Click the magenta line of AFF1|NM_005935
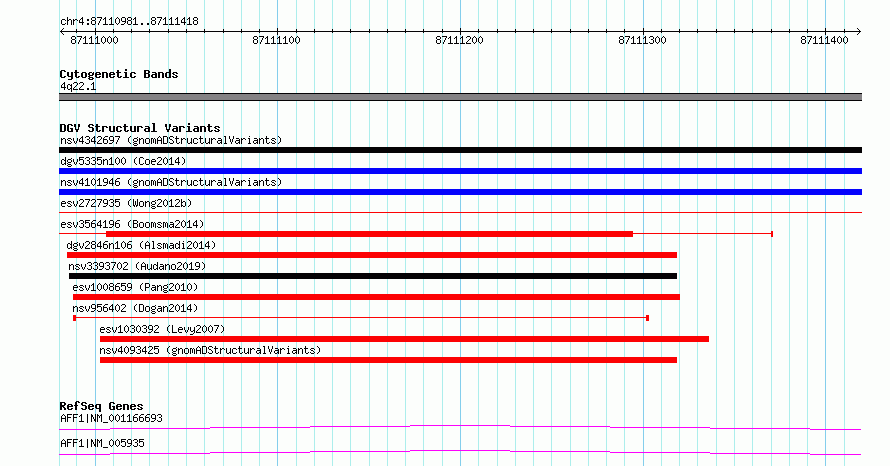Viewport: 890px width, 466px height. point(460,452)
